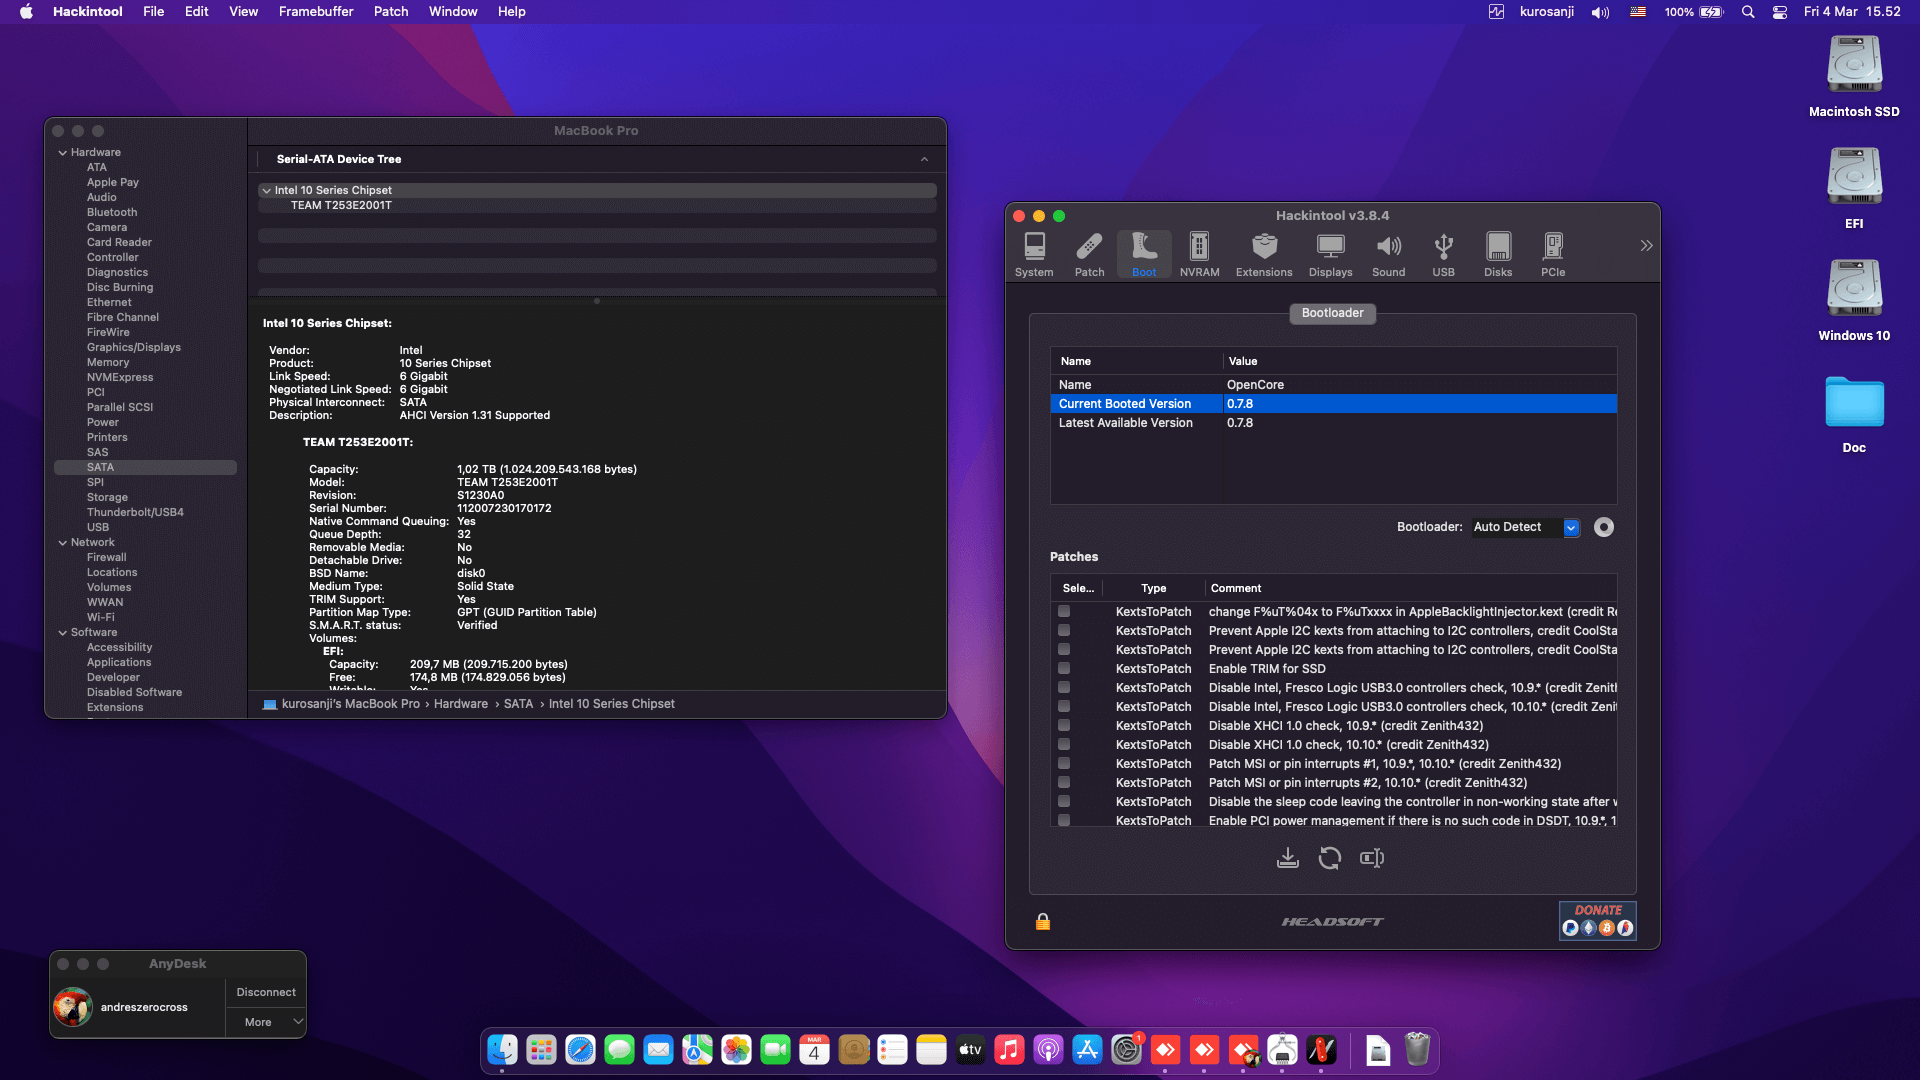Open the NVRAM section in Hackintool
This screenshot has width=1920, height=1080.
(x=1198, y=253)
